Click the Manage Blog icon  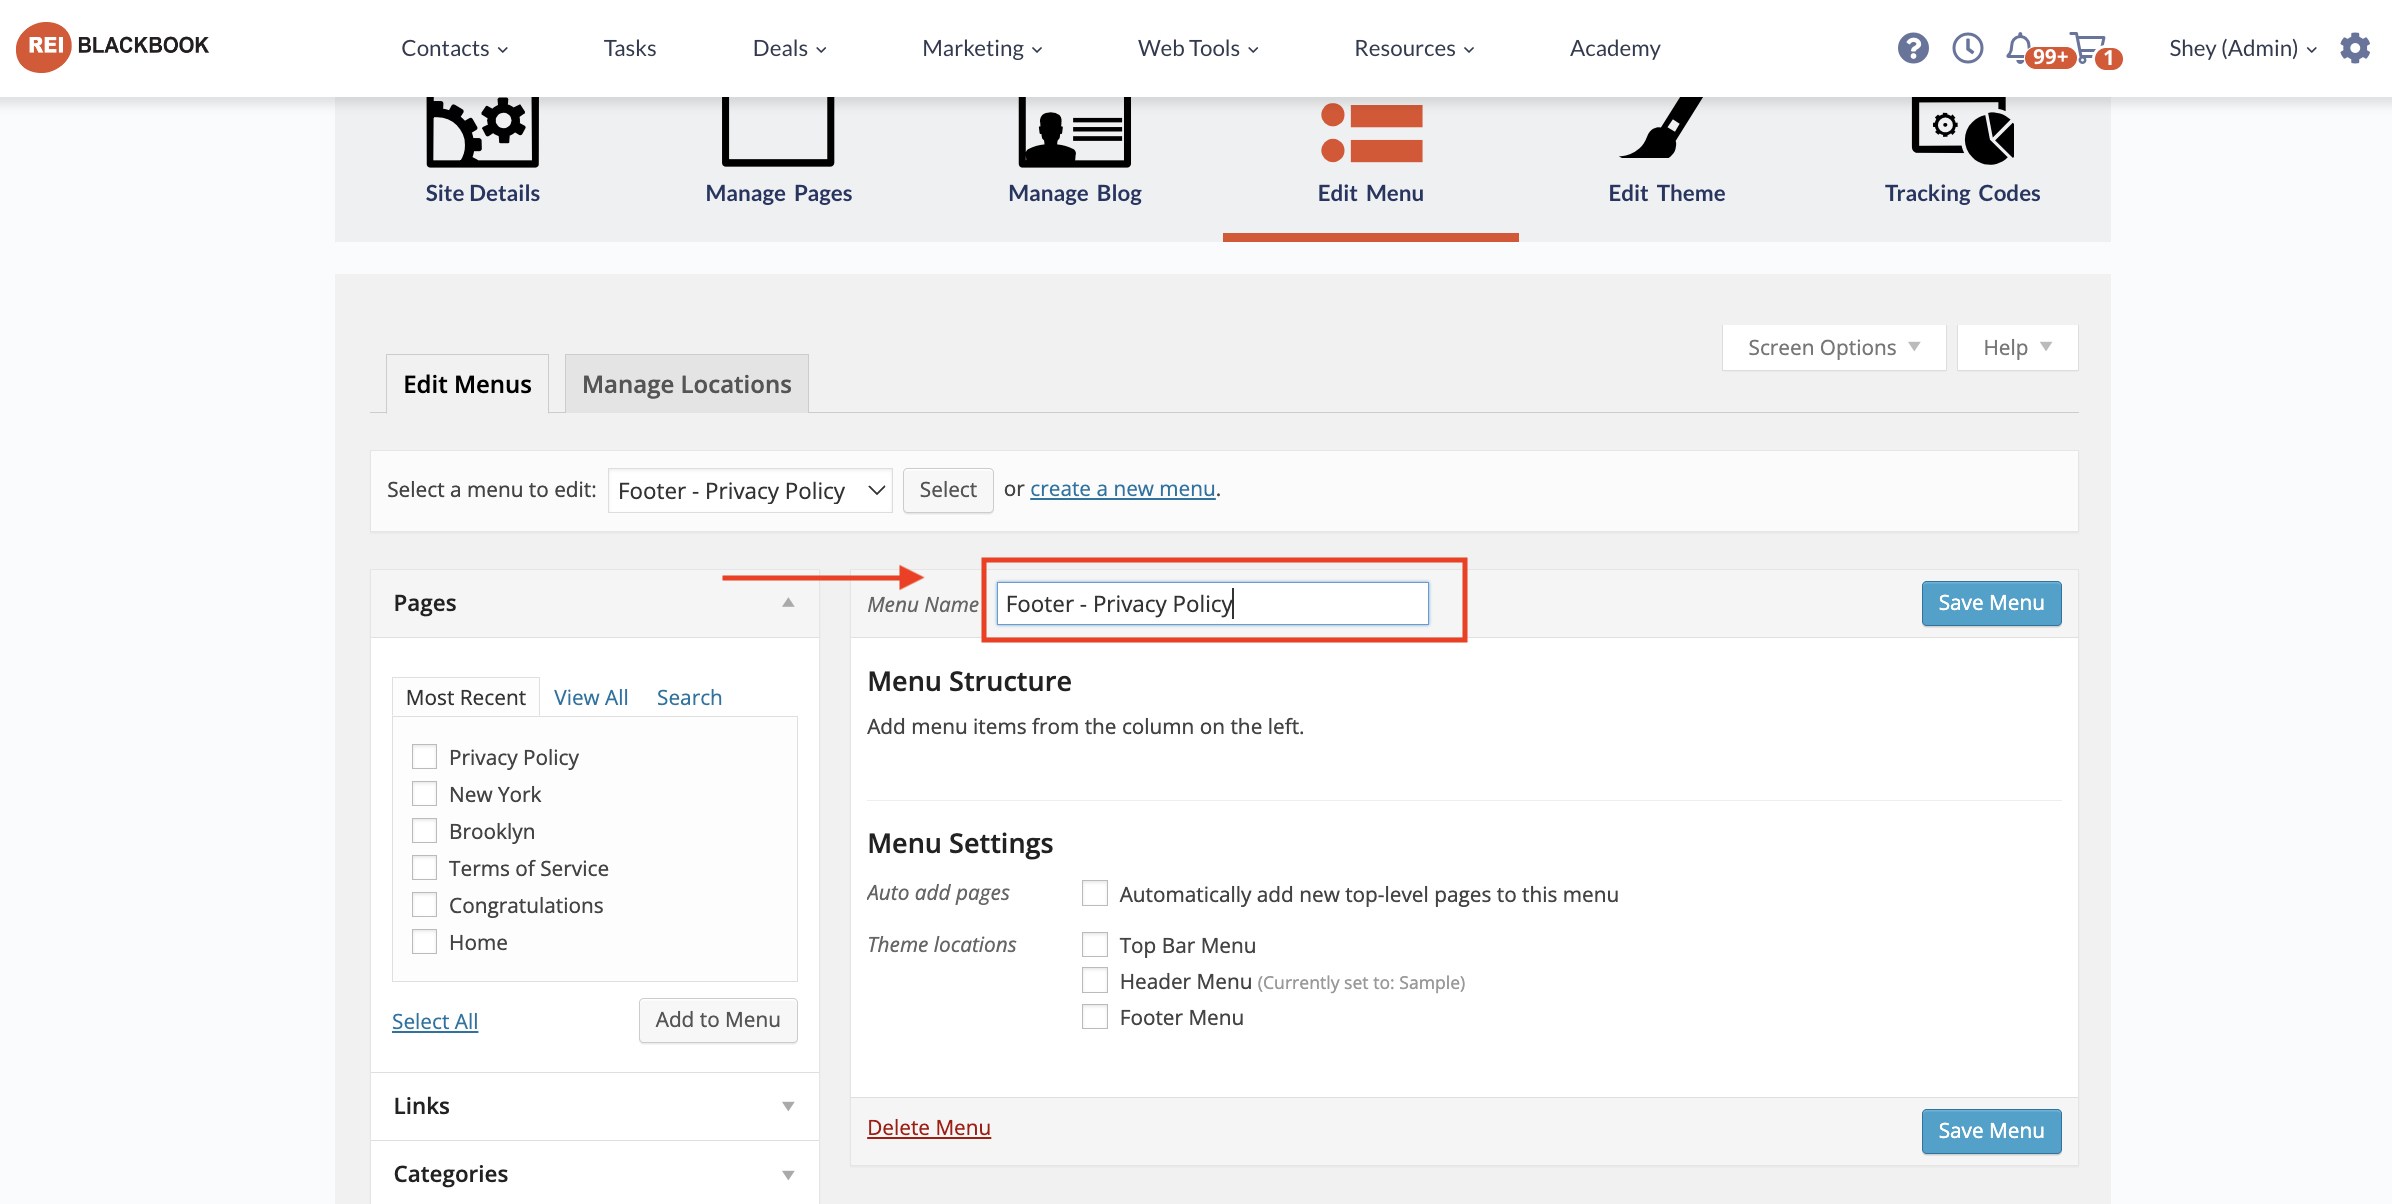[x=1074, y=132]
